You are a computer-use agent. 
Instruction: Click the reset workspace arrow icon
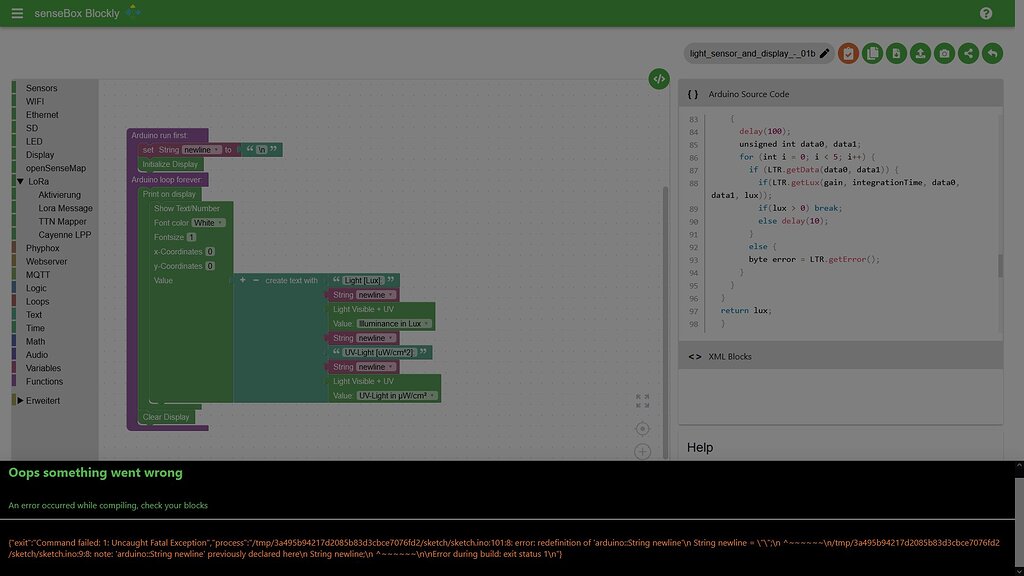click(992, 53)
